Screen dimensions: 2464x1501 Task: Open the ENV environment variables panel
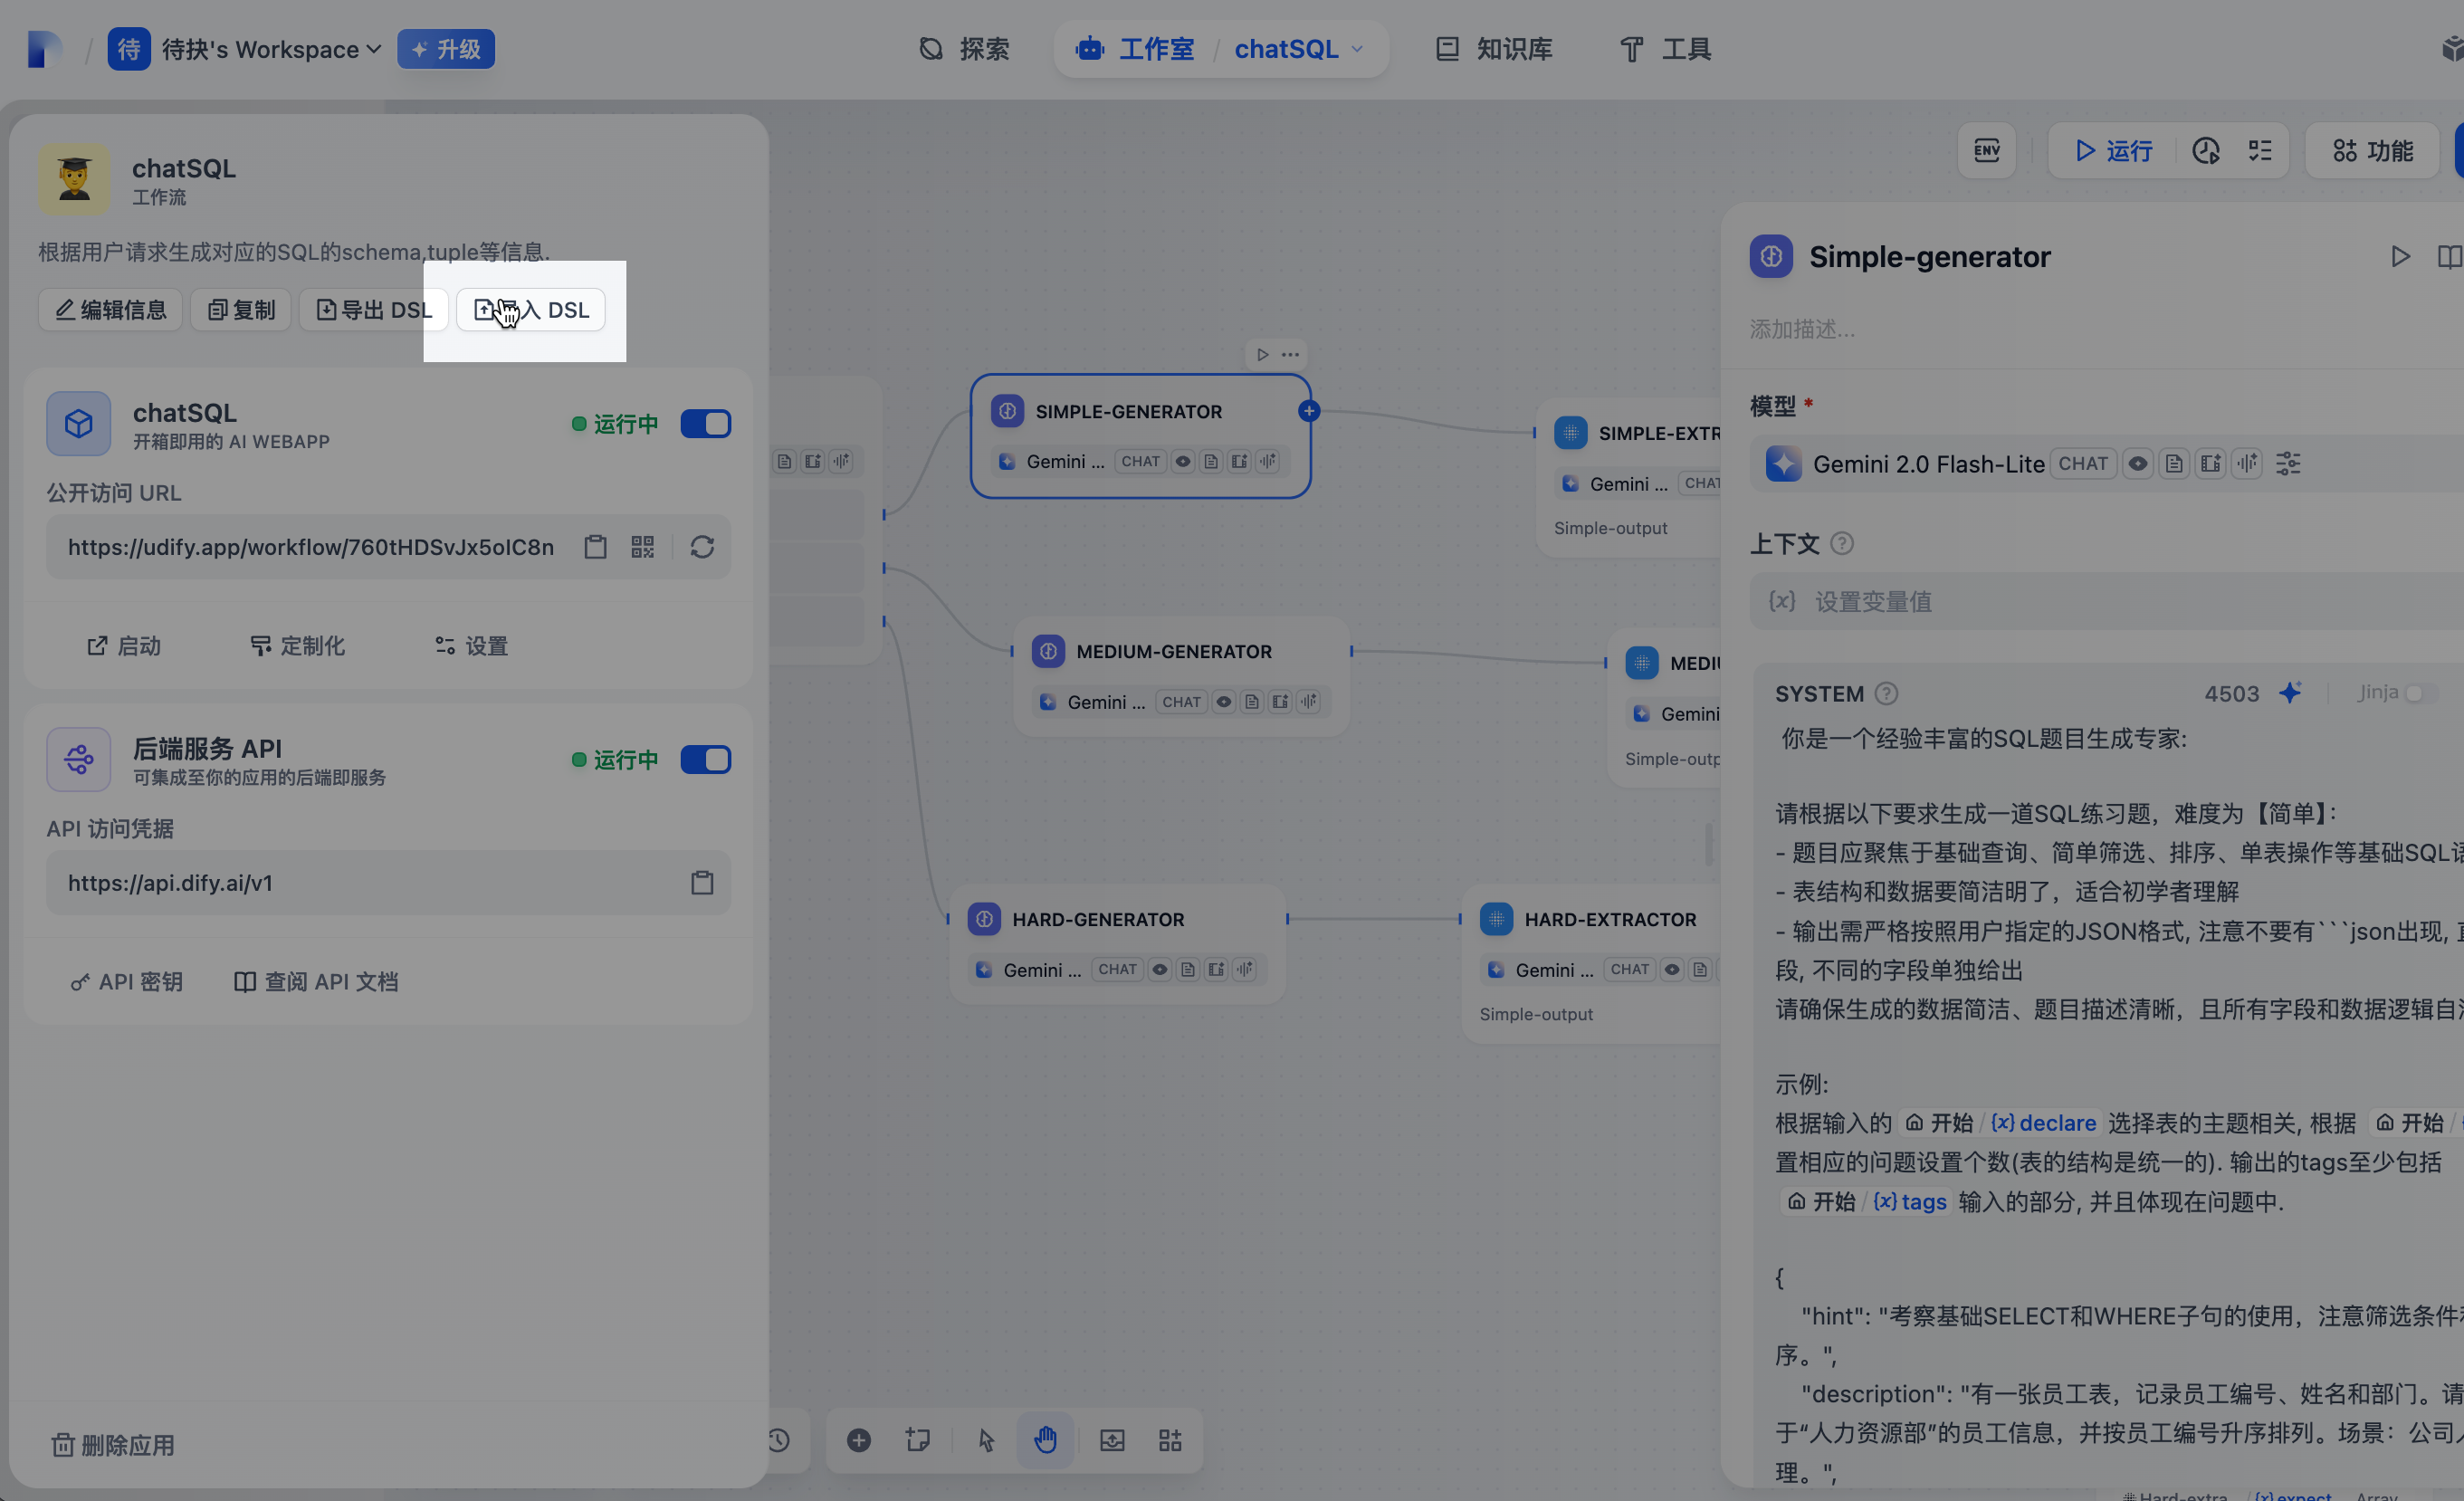[1986, 151]
